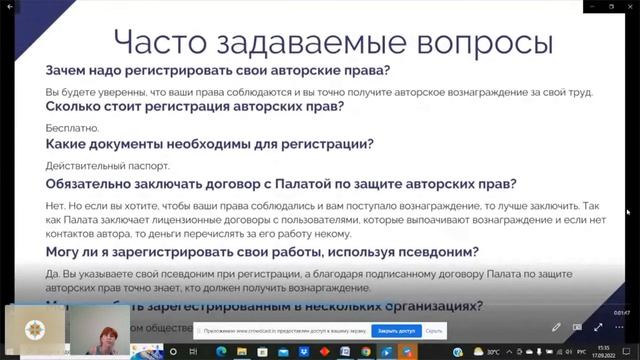Click the back arrow in the player
Viewport: 640px width, 360px height.
click(x=10, y=7)
